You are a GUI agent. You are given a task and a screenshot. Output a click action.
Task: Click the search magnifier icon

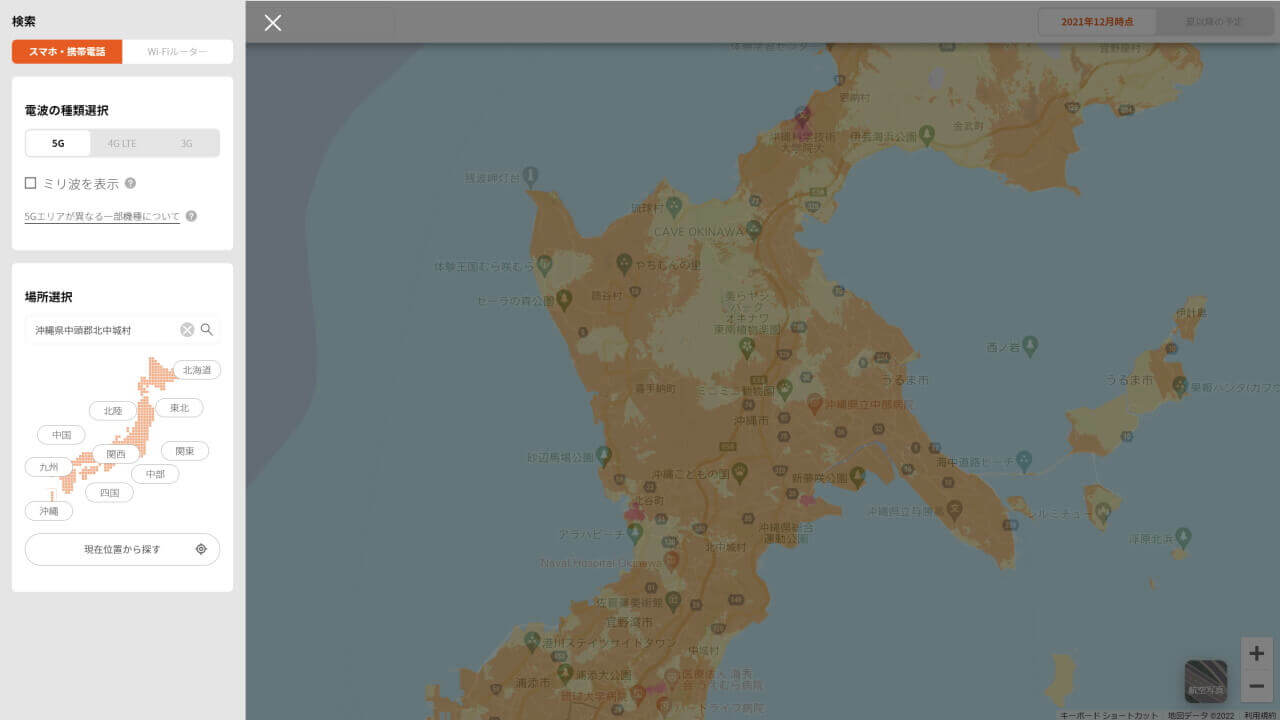(x=206, y=329)
